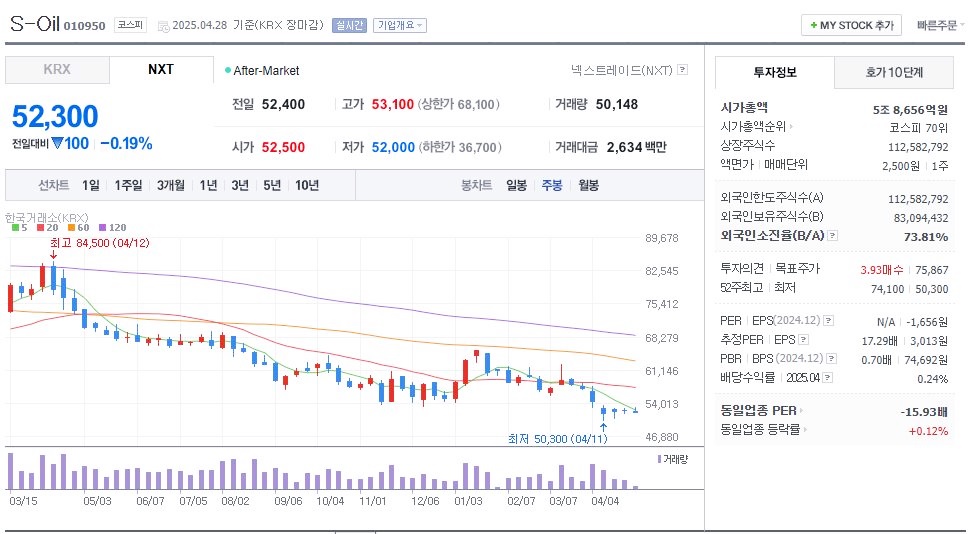Switch candle chart to 주봉
Viewport: 969px width, 534px height.
(x=552, y=185)
